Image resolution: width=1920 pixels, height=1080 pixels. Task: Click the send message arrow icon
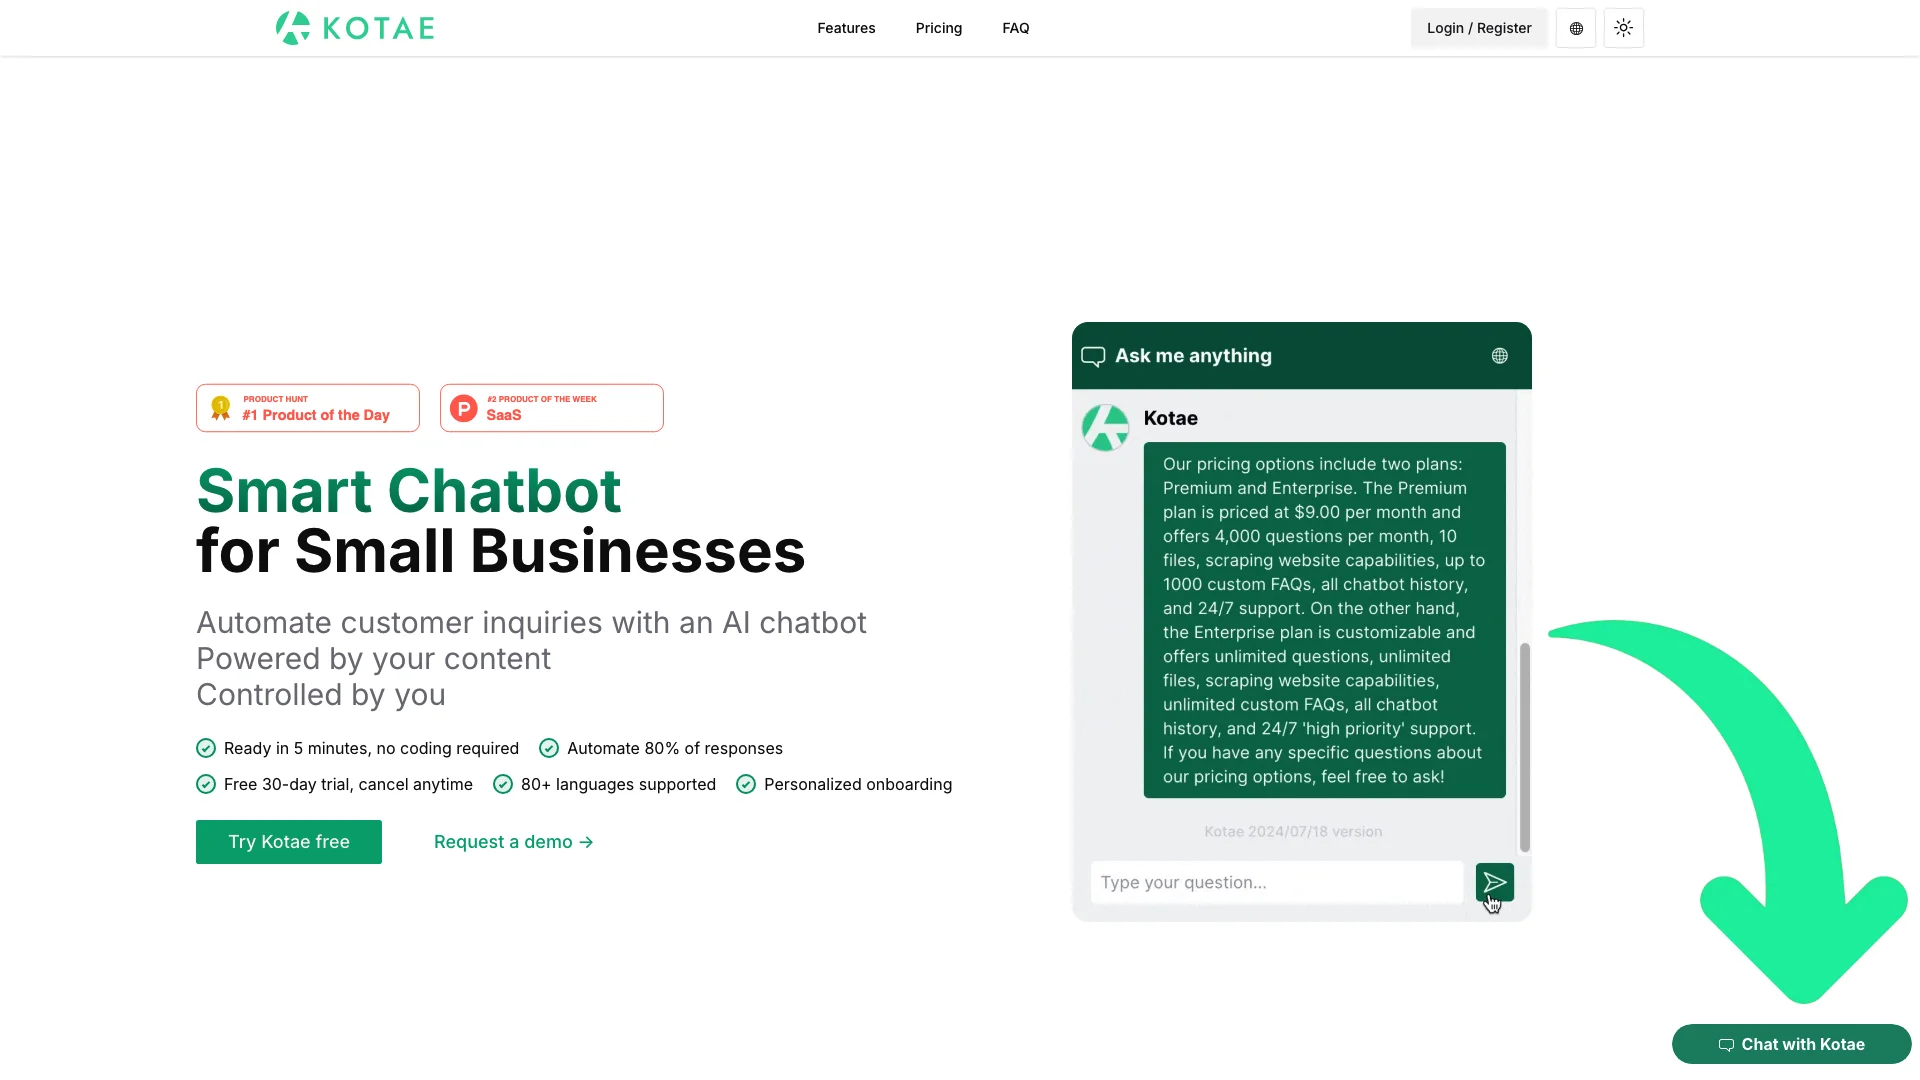pos(1493,882)
